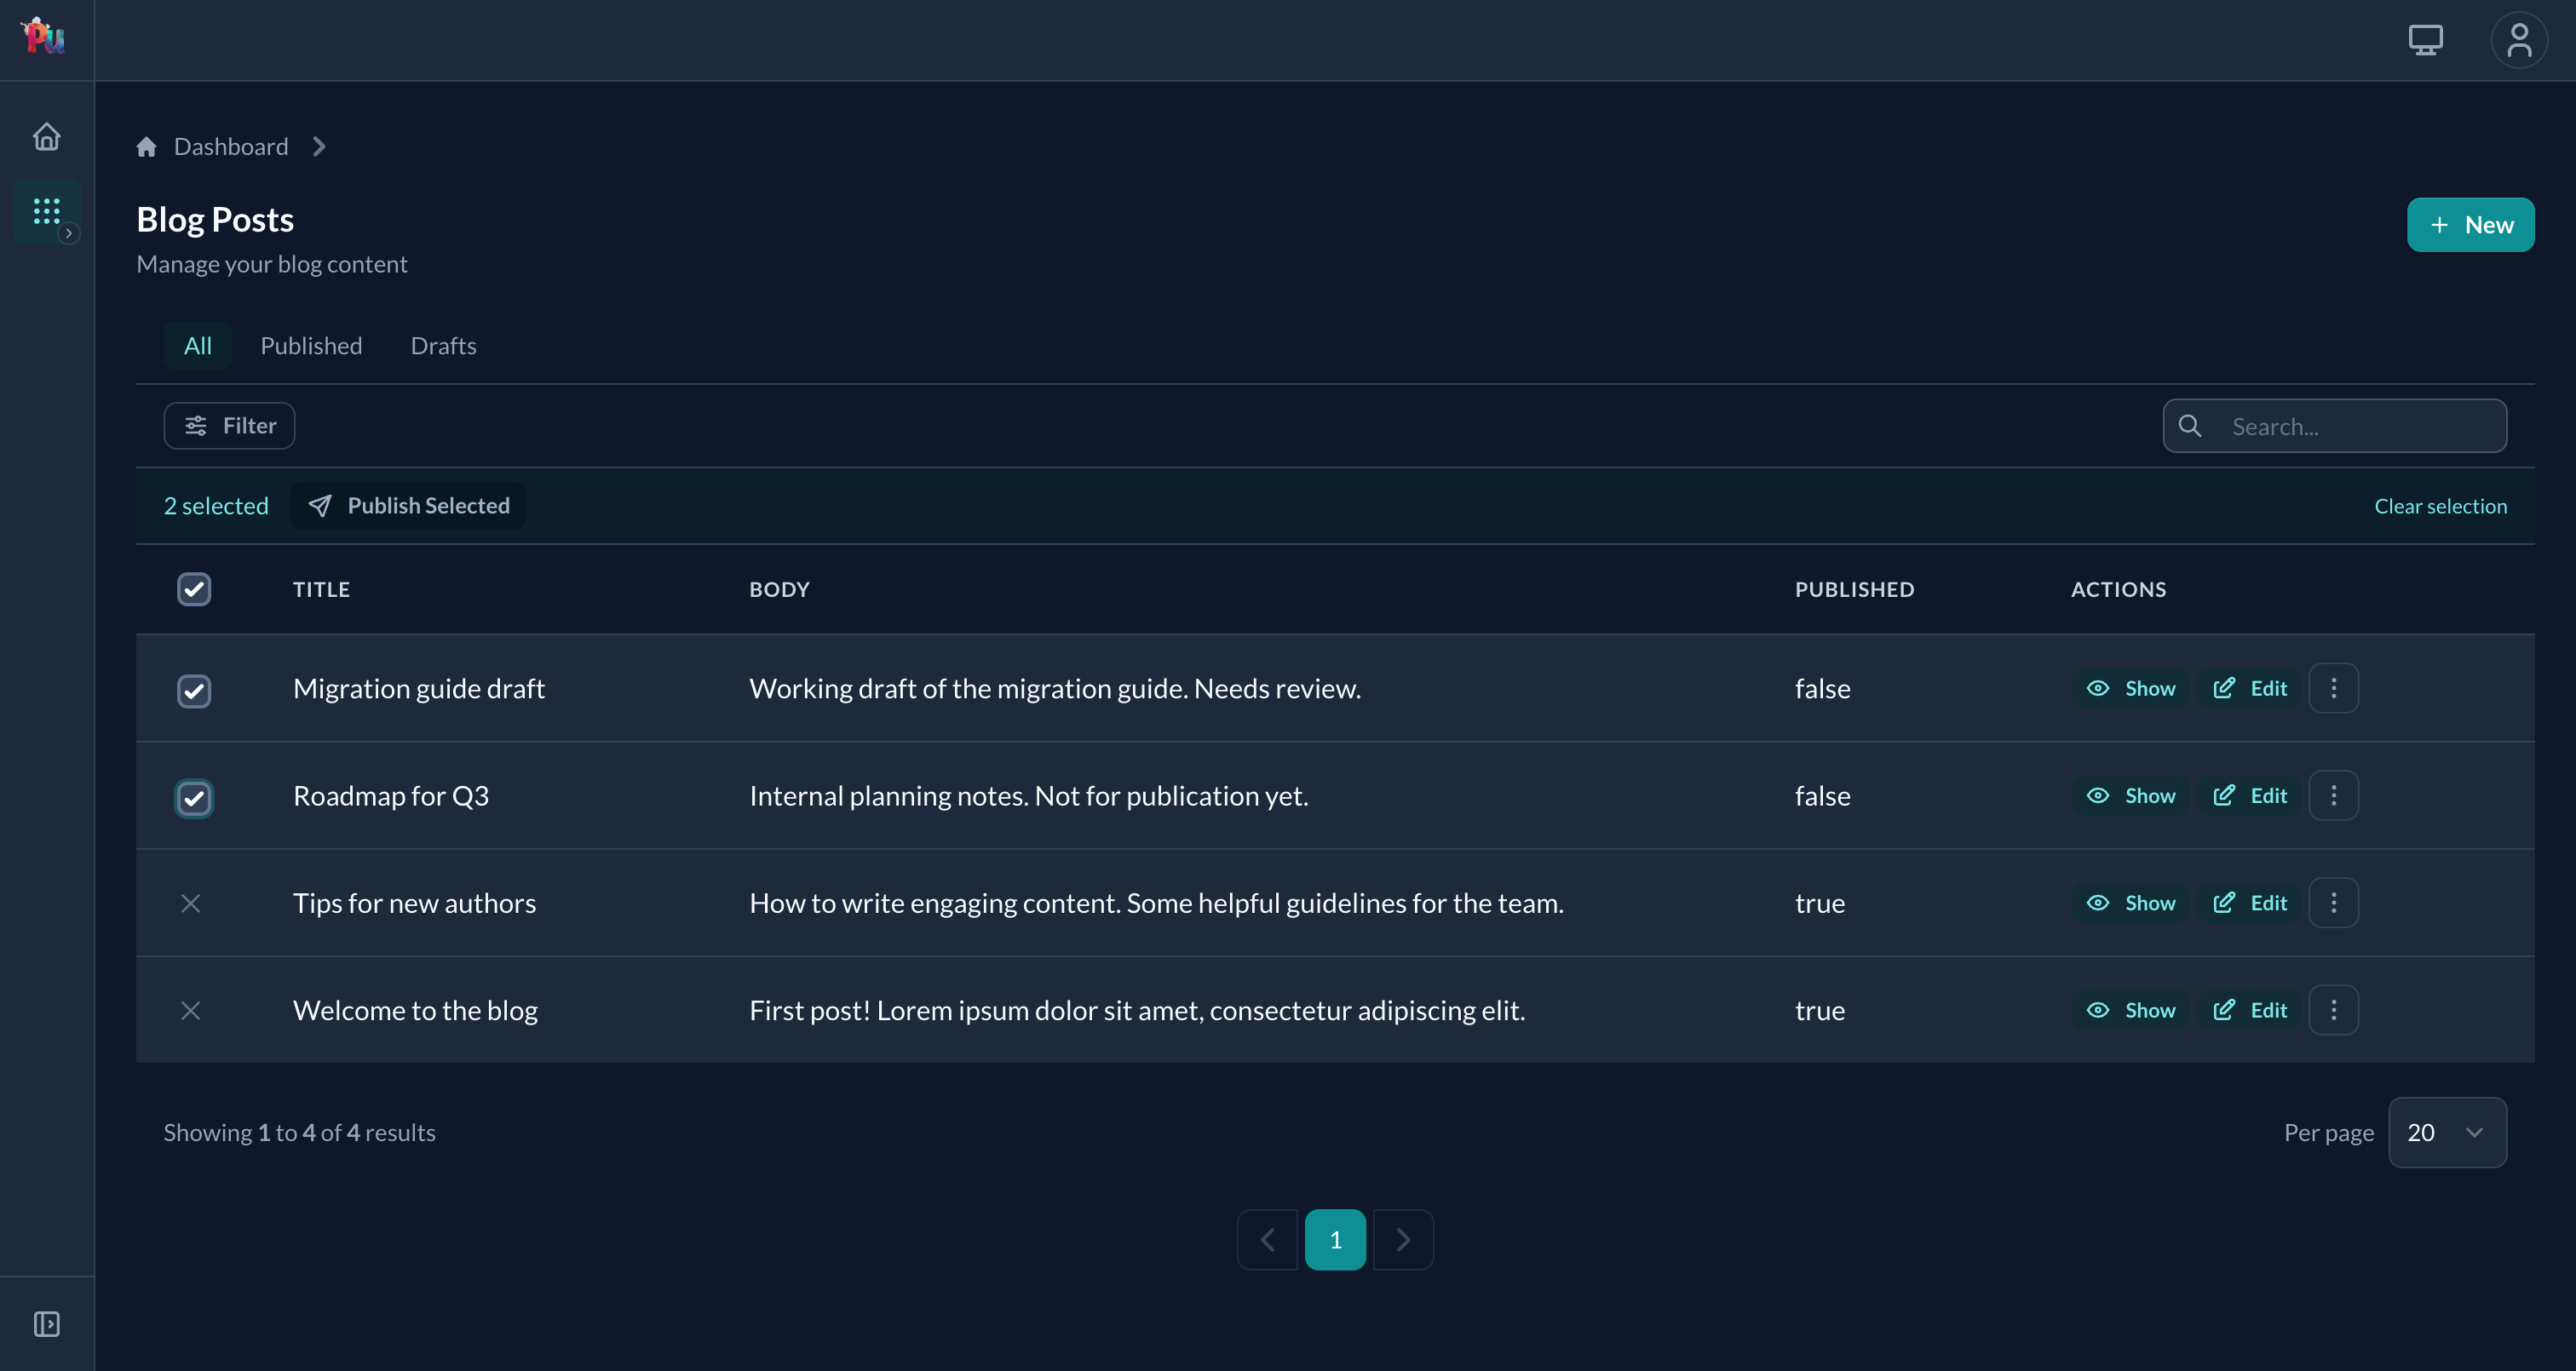This screenshot has height=1371, width=2576.
Task: Open the apps grid icon in the sidebar
Action: pos(47,210)
